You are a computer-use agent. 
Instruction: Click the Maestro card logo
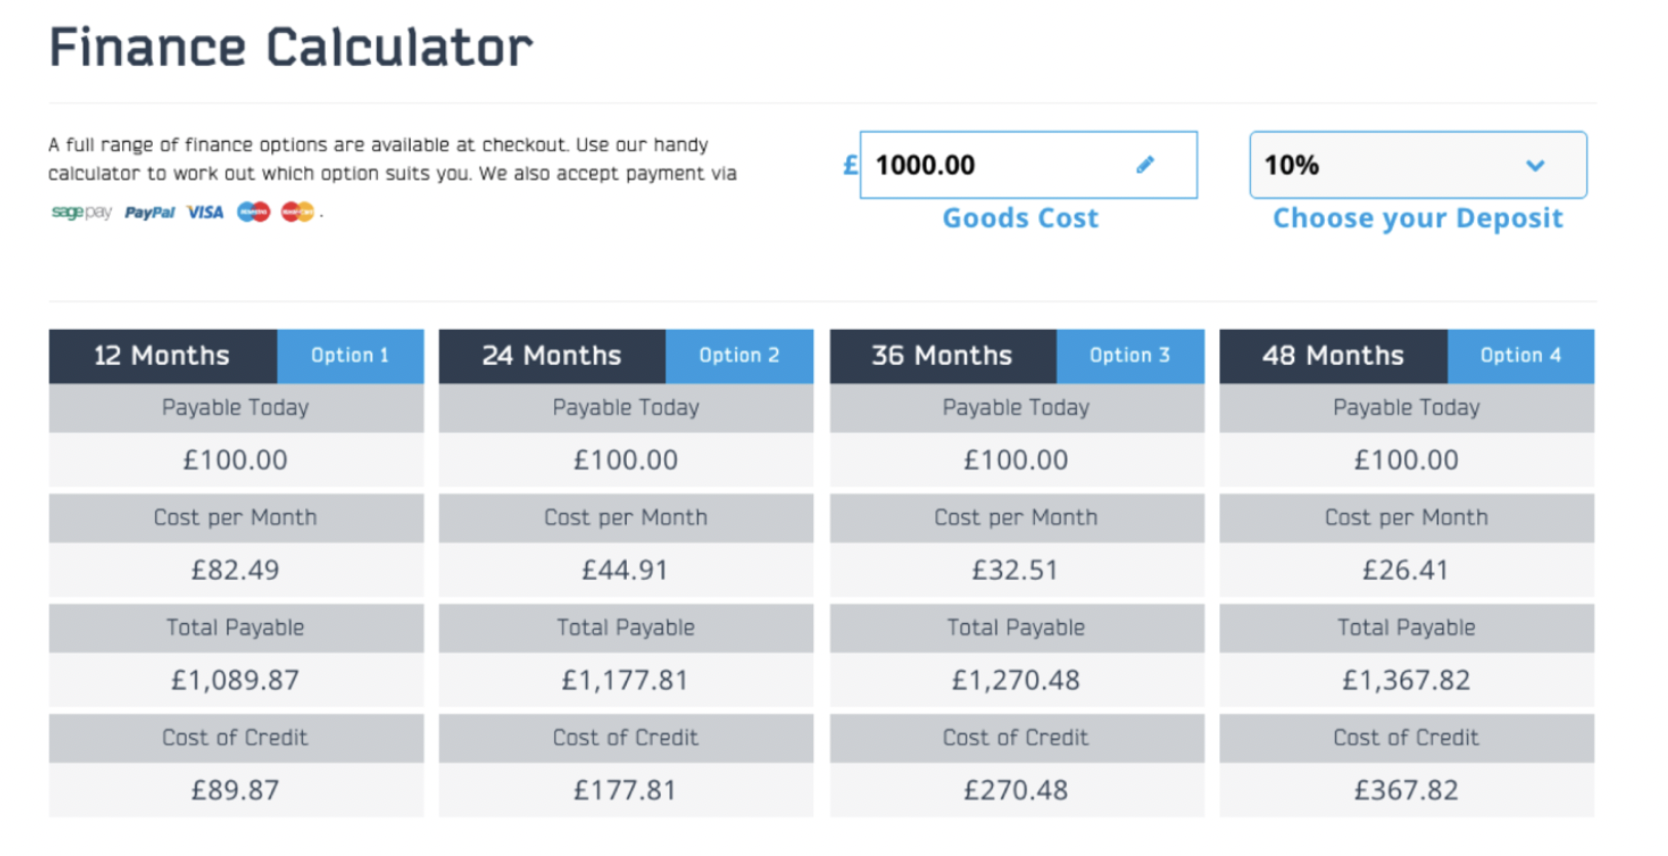253,212
